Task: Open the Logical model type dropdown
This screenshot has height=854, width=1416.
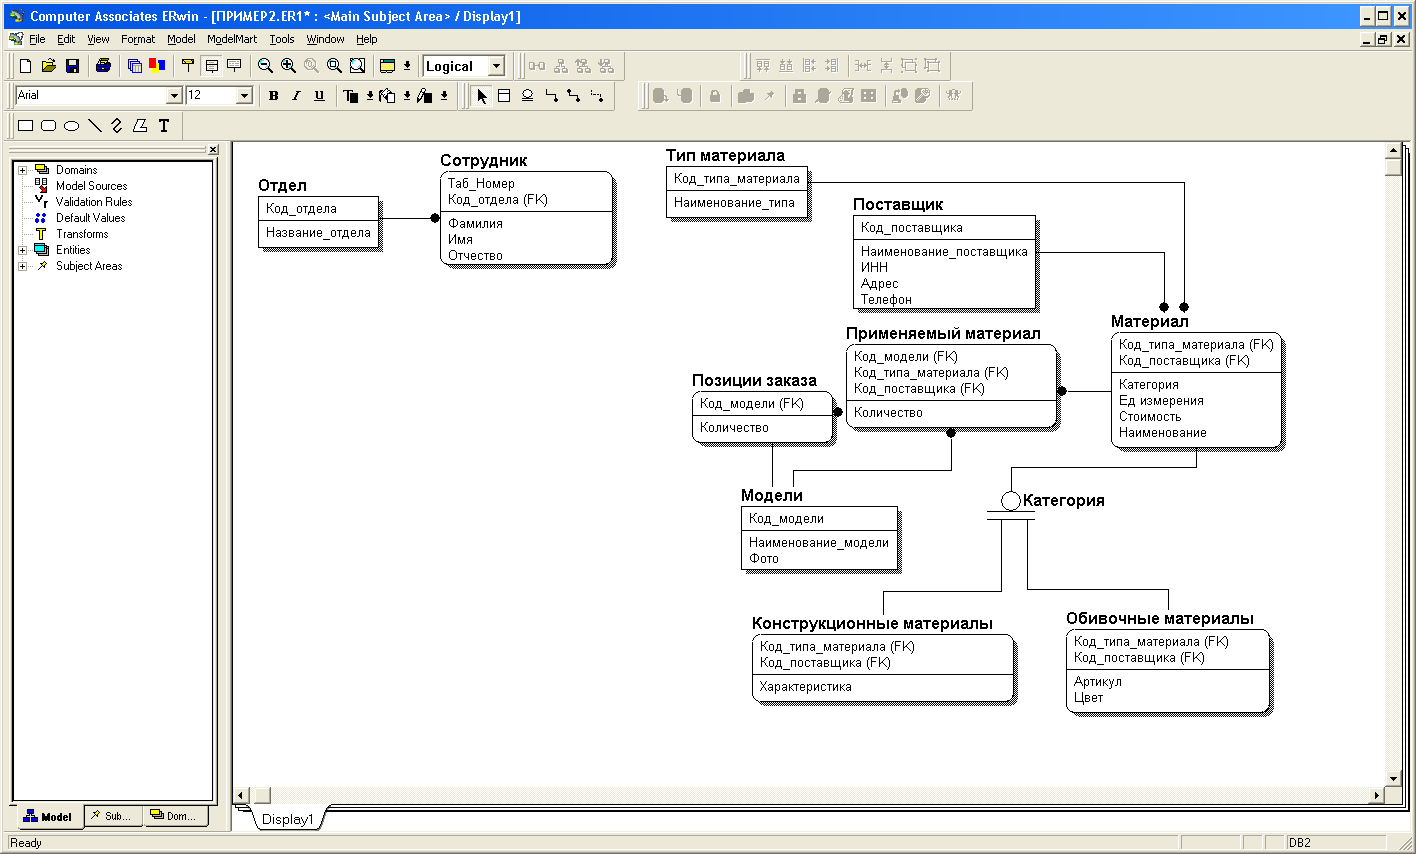Action: tap(496, 66)
